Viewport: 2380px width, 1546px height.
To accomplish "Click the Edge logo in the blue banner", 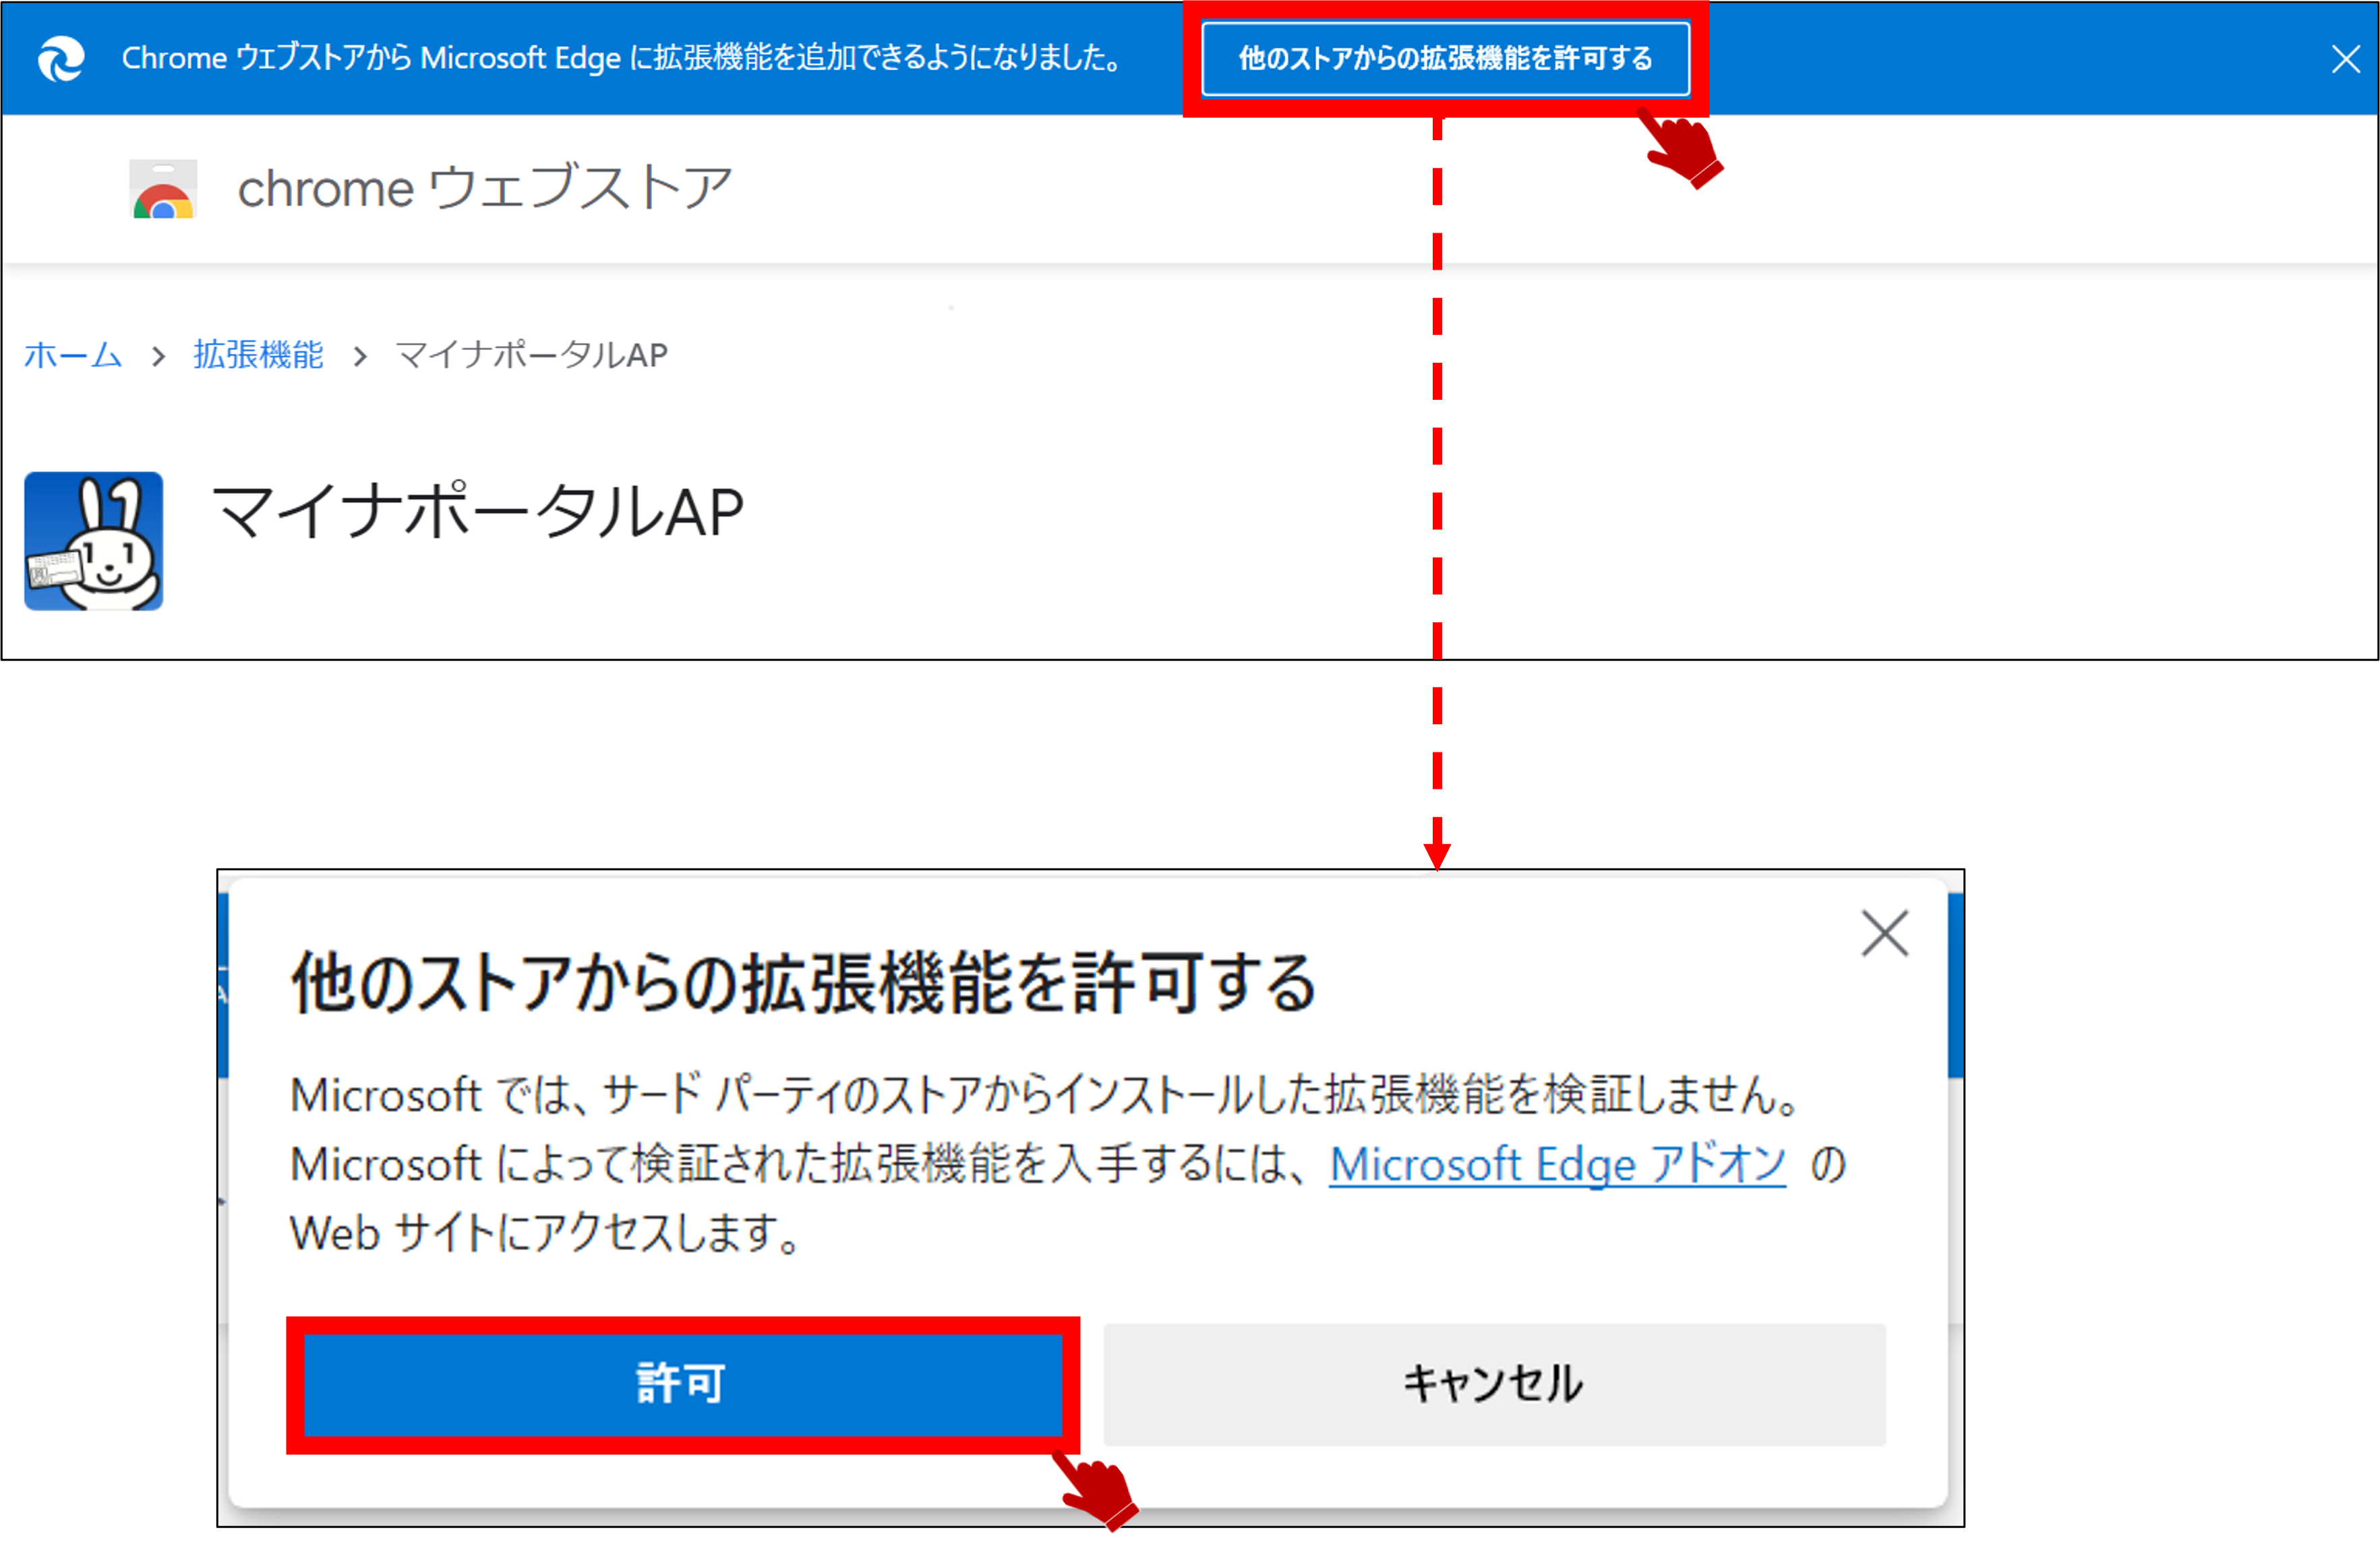I will click(61, 59).
